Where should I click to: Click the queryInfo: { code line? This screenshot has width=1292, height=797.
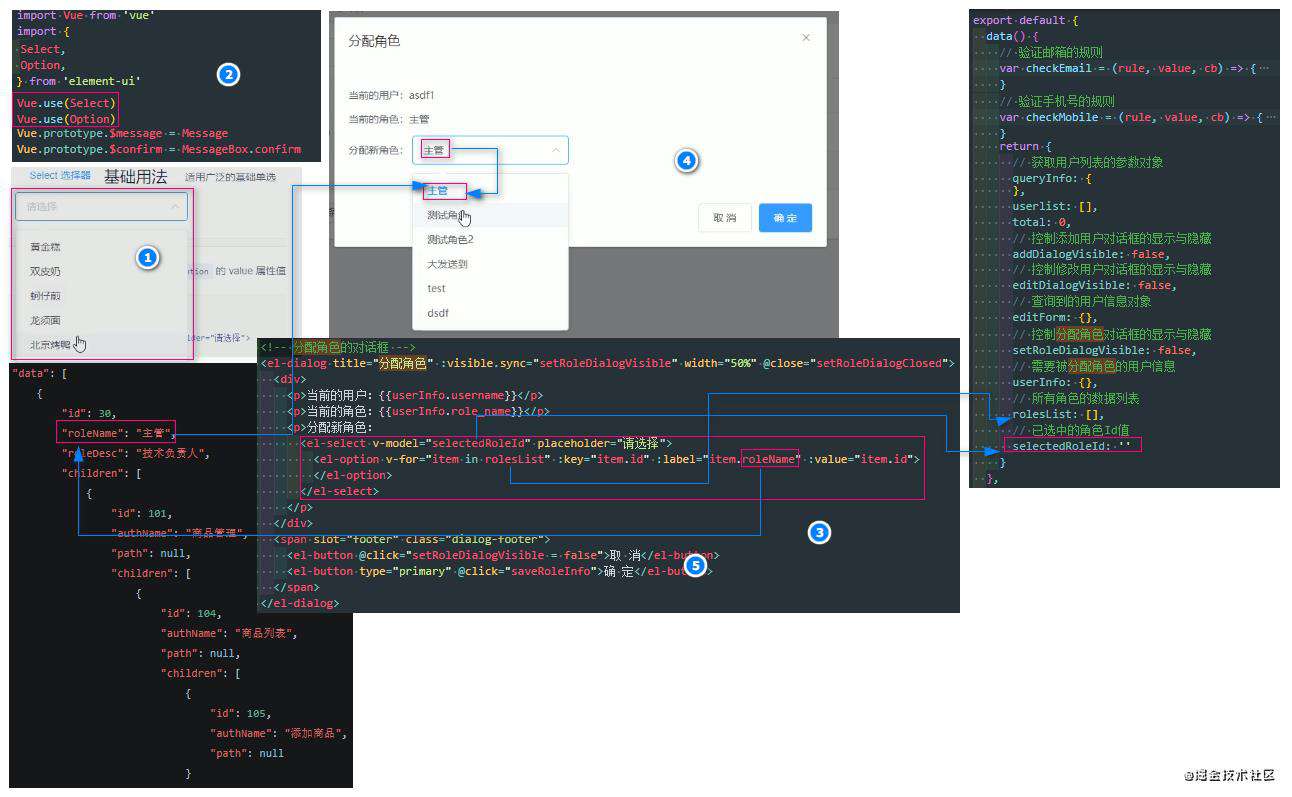[1052, 178]
